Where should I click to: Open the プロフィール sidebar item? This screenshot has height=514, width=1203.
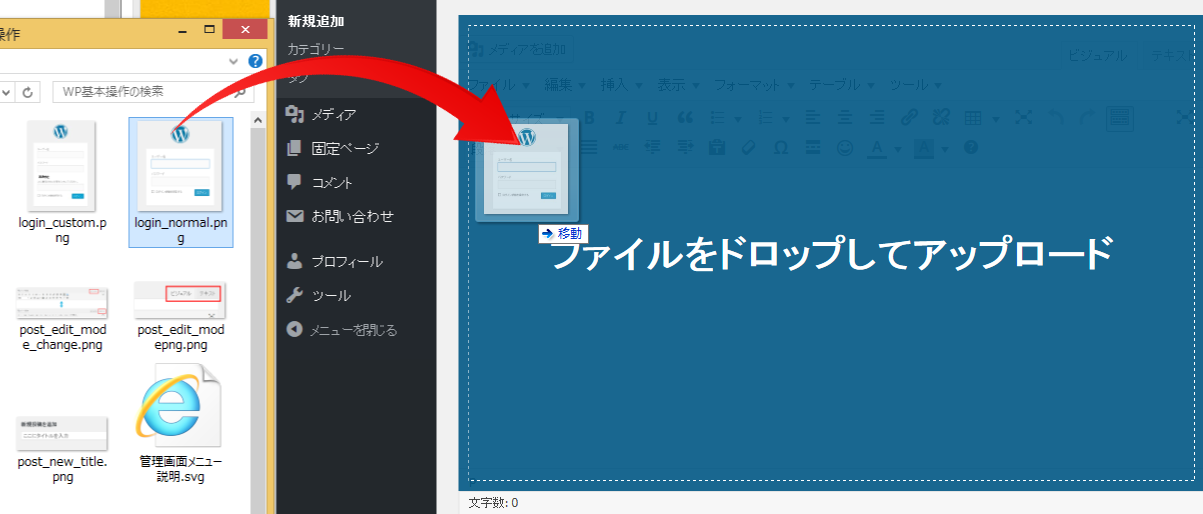[346, 262]
